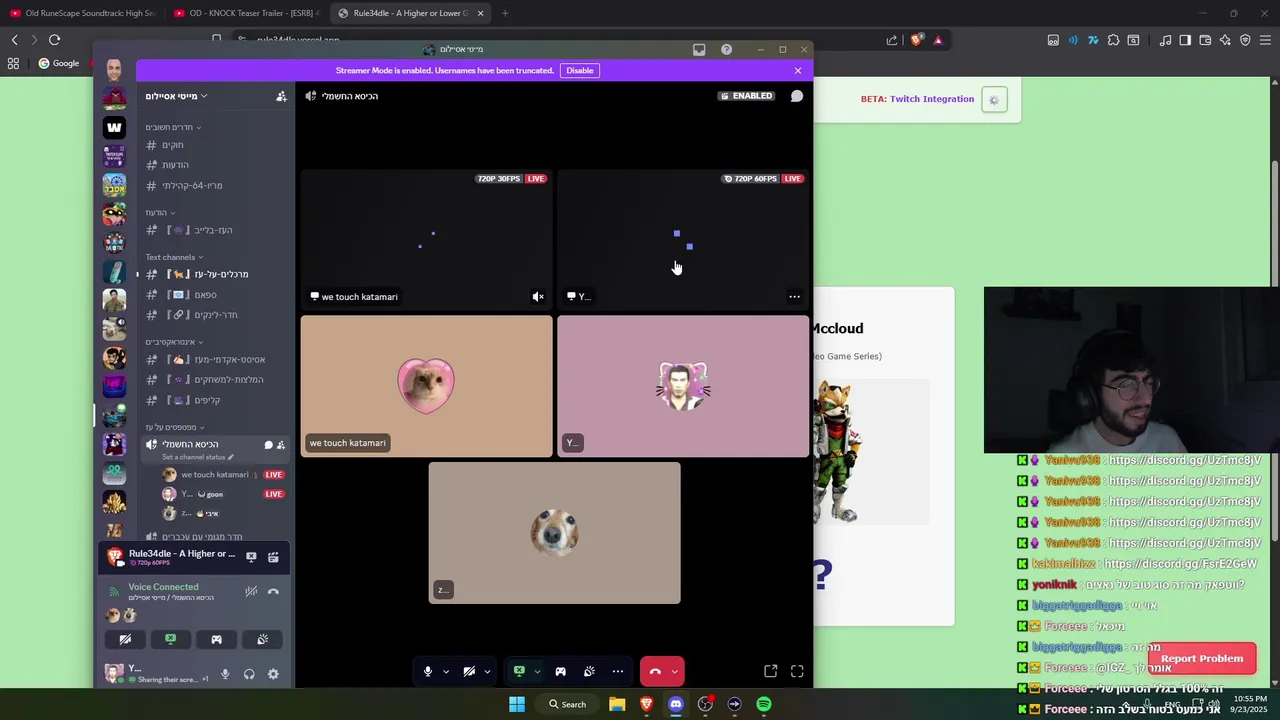Unmute we touch katamari's stream
Image resolution: width=1280 pixels, height=720 pixels.
tap(538, 296)
